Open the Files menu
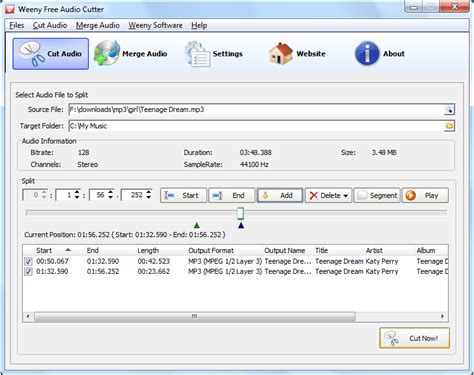 pyautogui.click(x=17, y=25)
